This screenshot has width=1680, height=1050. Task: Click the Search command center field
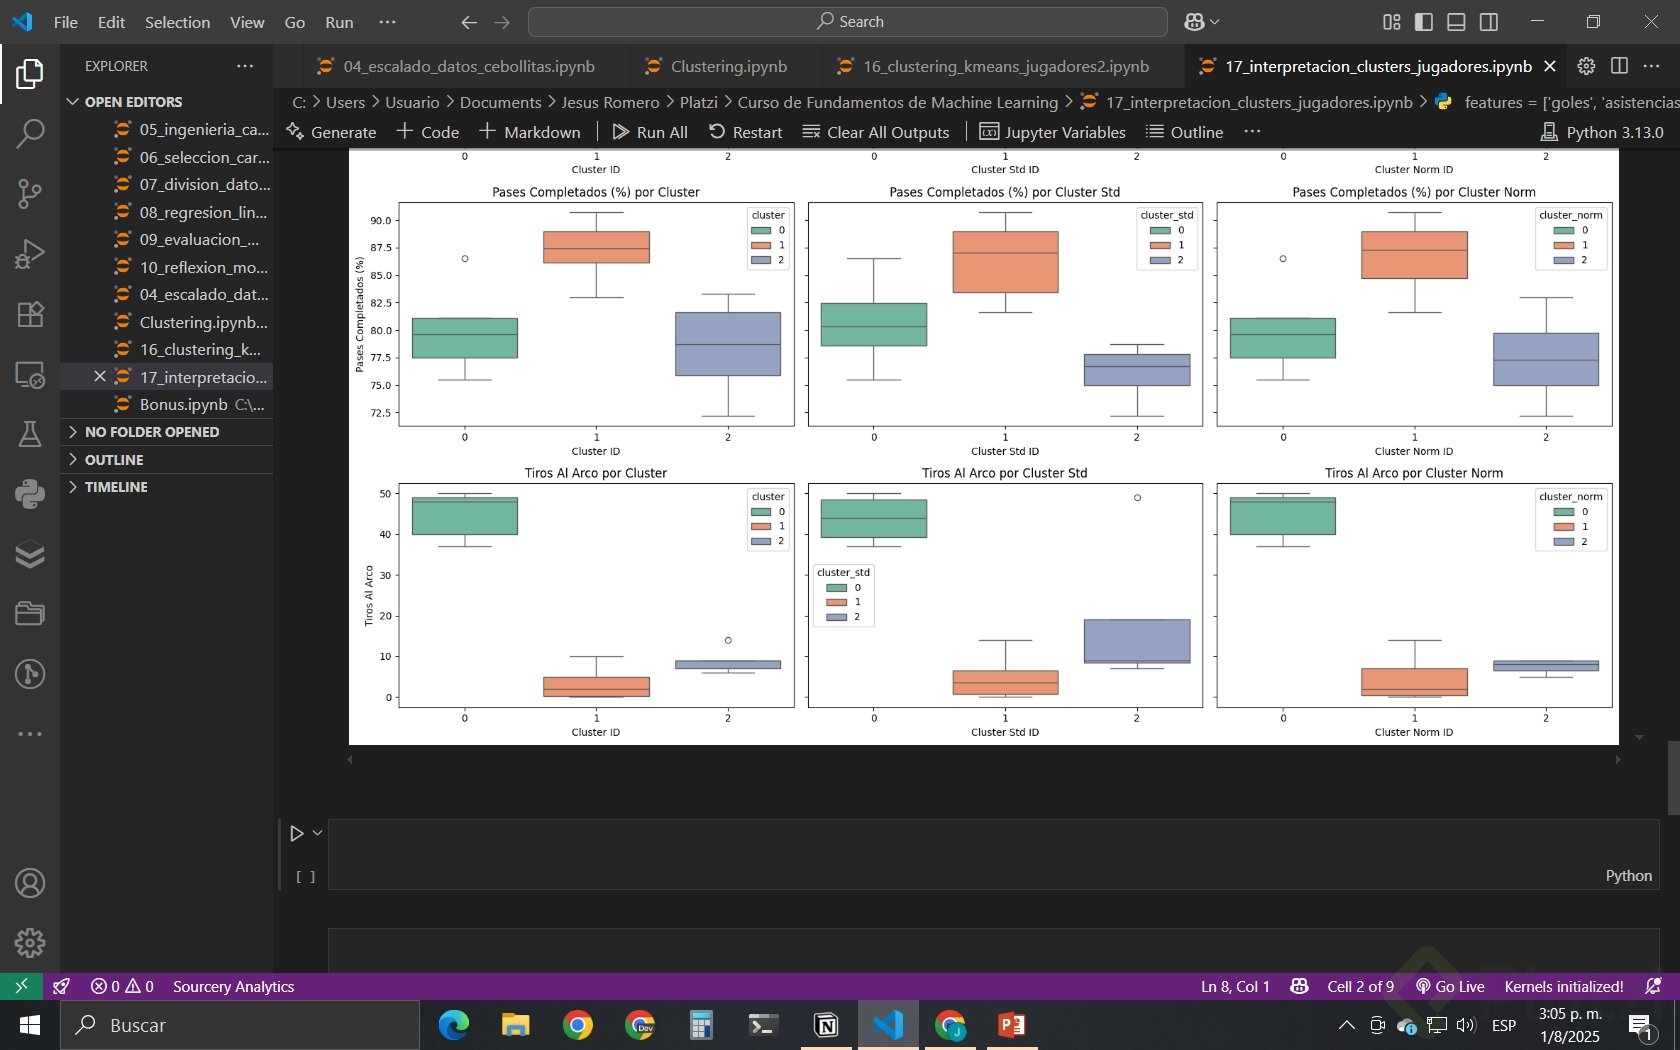coord(847,22)
